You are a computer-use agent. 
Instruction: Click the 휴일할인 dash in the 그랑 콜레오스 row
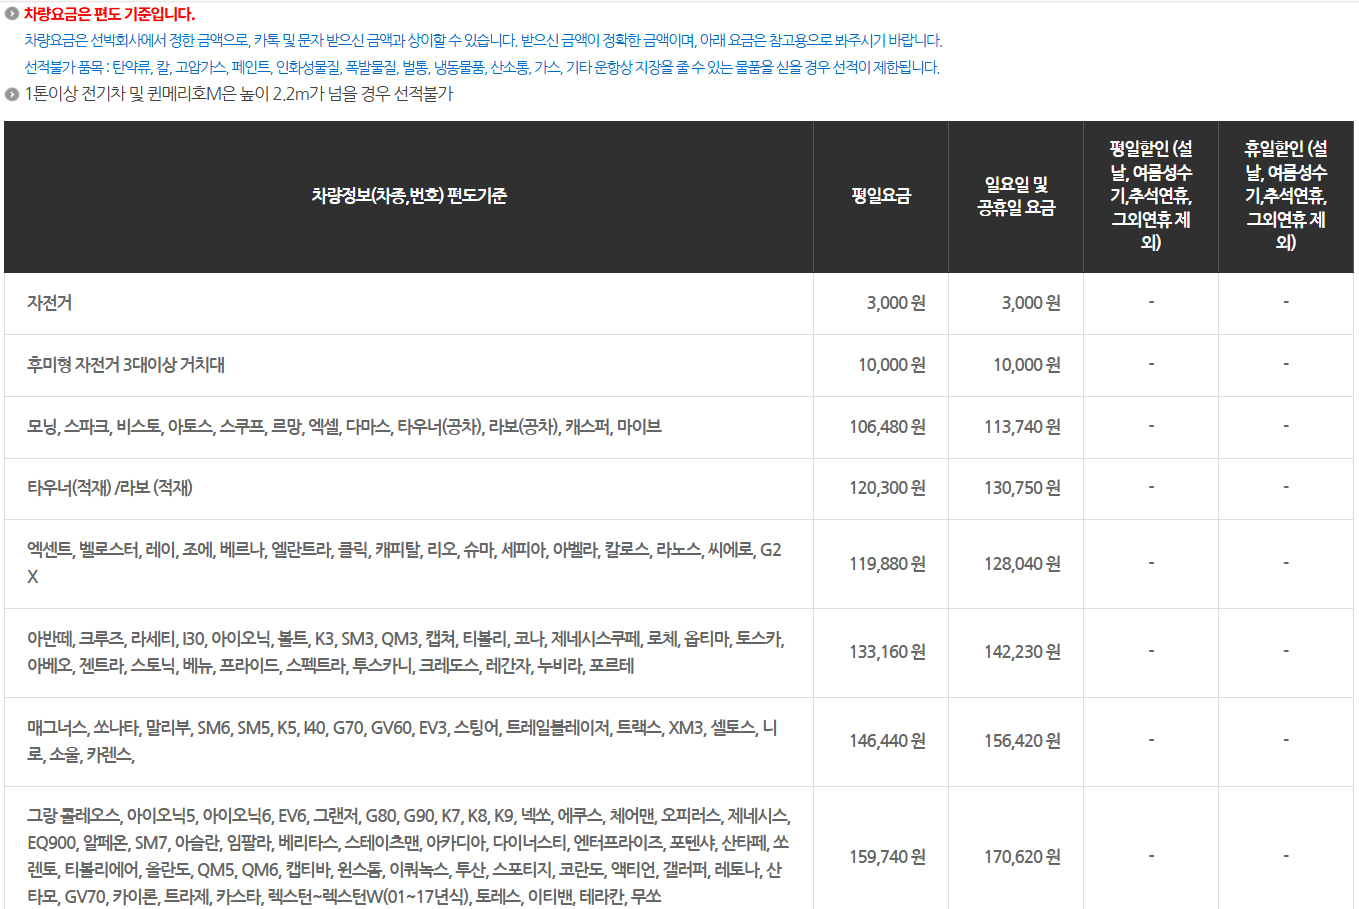coord(1286,856)
